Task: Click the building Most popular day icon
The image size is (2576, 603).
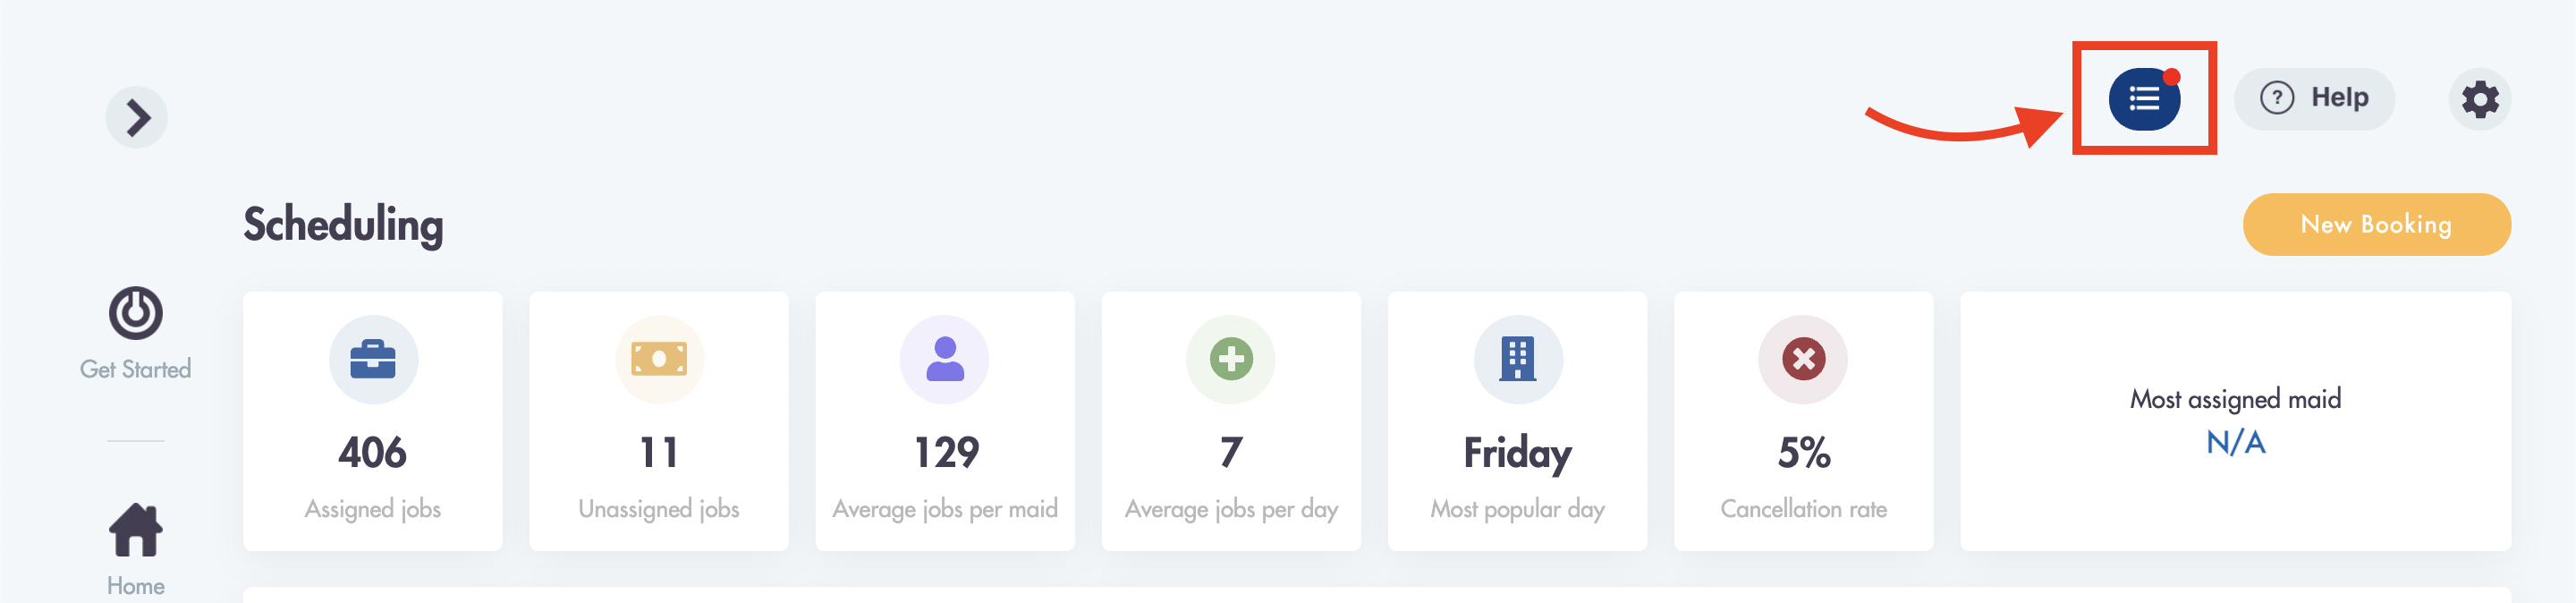Action: coord(1517,359)
